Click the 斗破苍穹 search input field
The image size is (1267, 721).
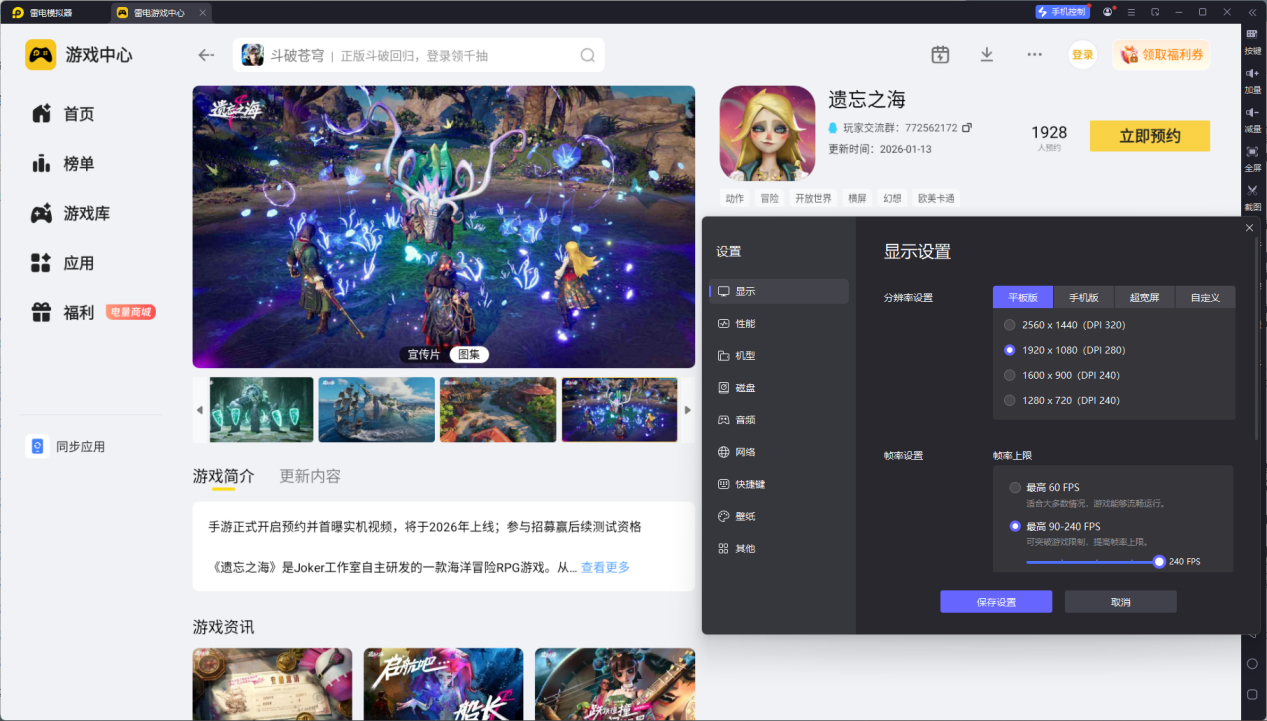click(x=418, y=55)
